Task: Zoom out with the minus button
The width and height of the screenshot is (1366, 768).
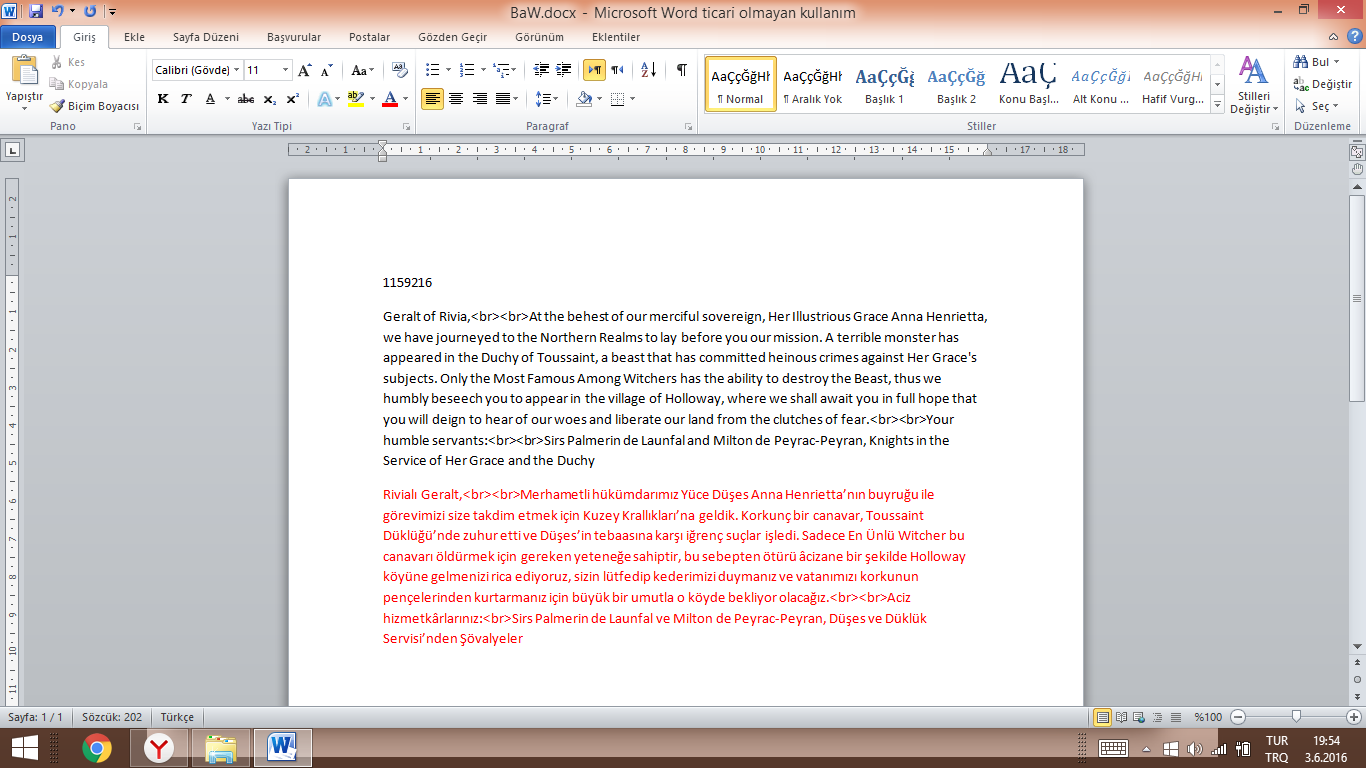Action: point(1238,717)
